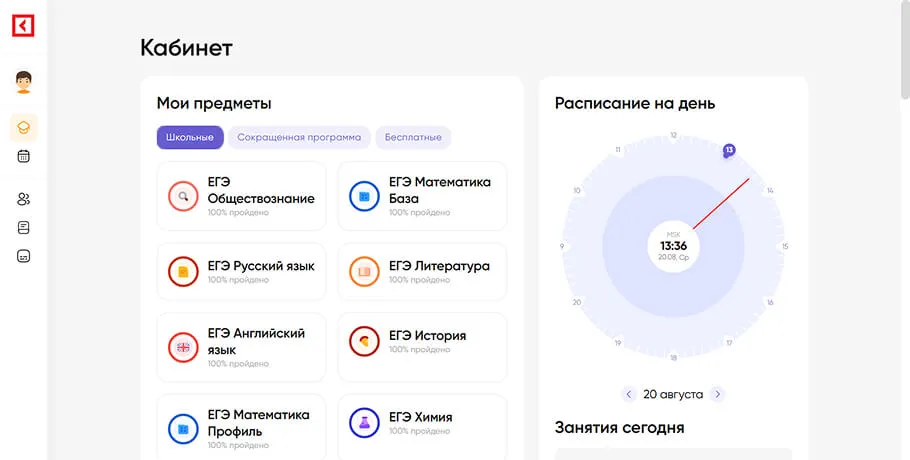The width and height of the screenshot is (910, 460).
Task: Click the 13:36 time at the clock center
Action: pos(673,246)
